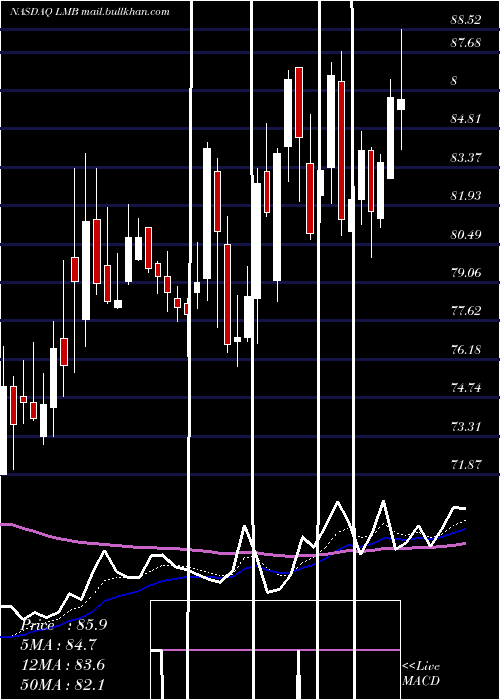Select the 80.49 price axis label
This screenshot has height=700, width=500.
pyautogui.click(x=466, y=234)
